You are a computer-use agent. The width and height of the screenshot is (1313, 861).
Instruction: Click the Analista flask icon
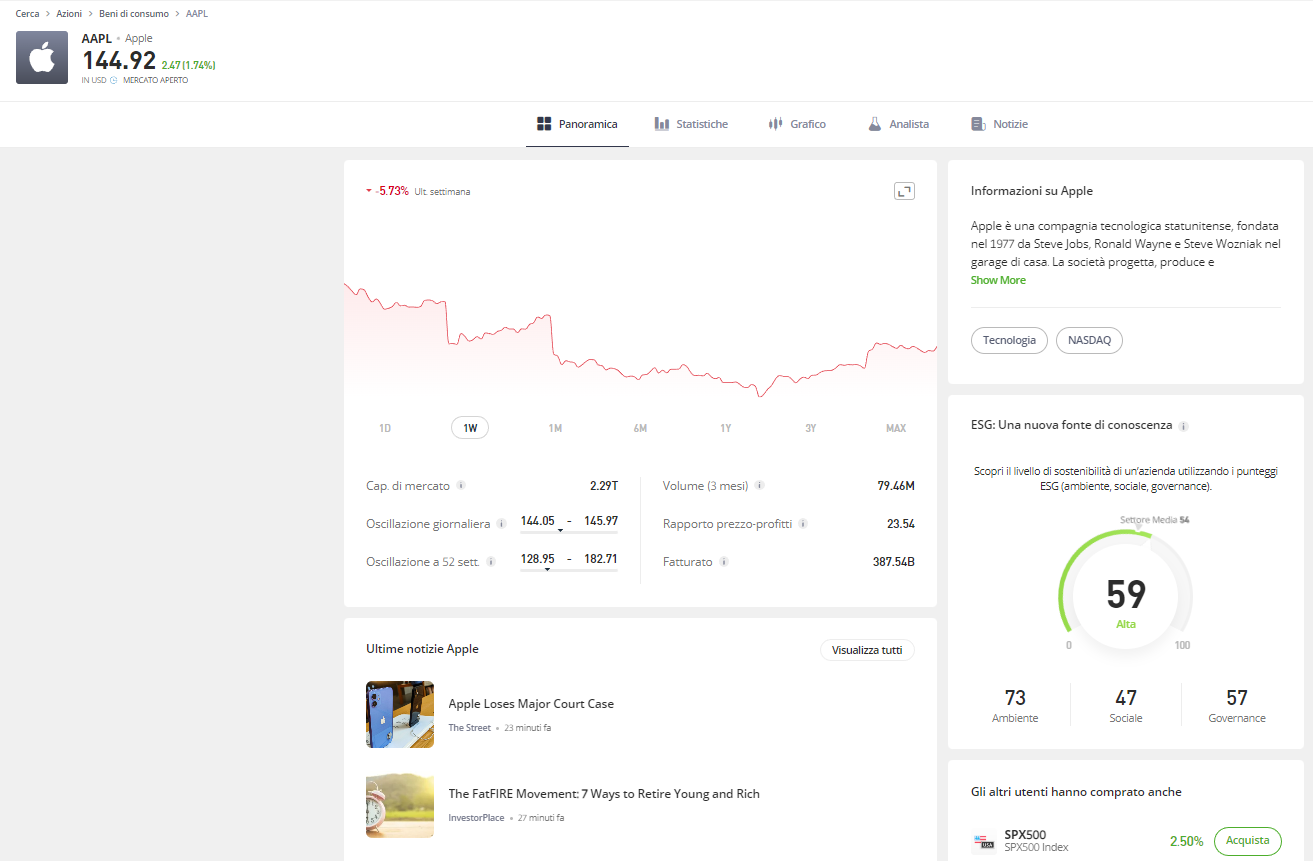click(x=874, y=124)
